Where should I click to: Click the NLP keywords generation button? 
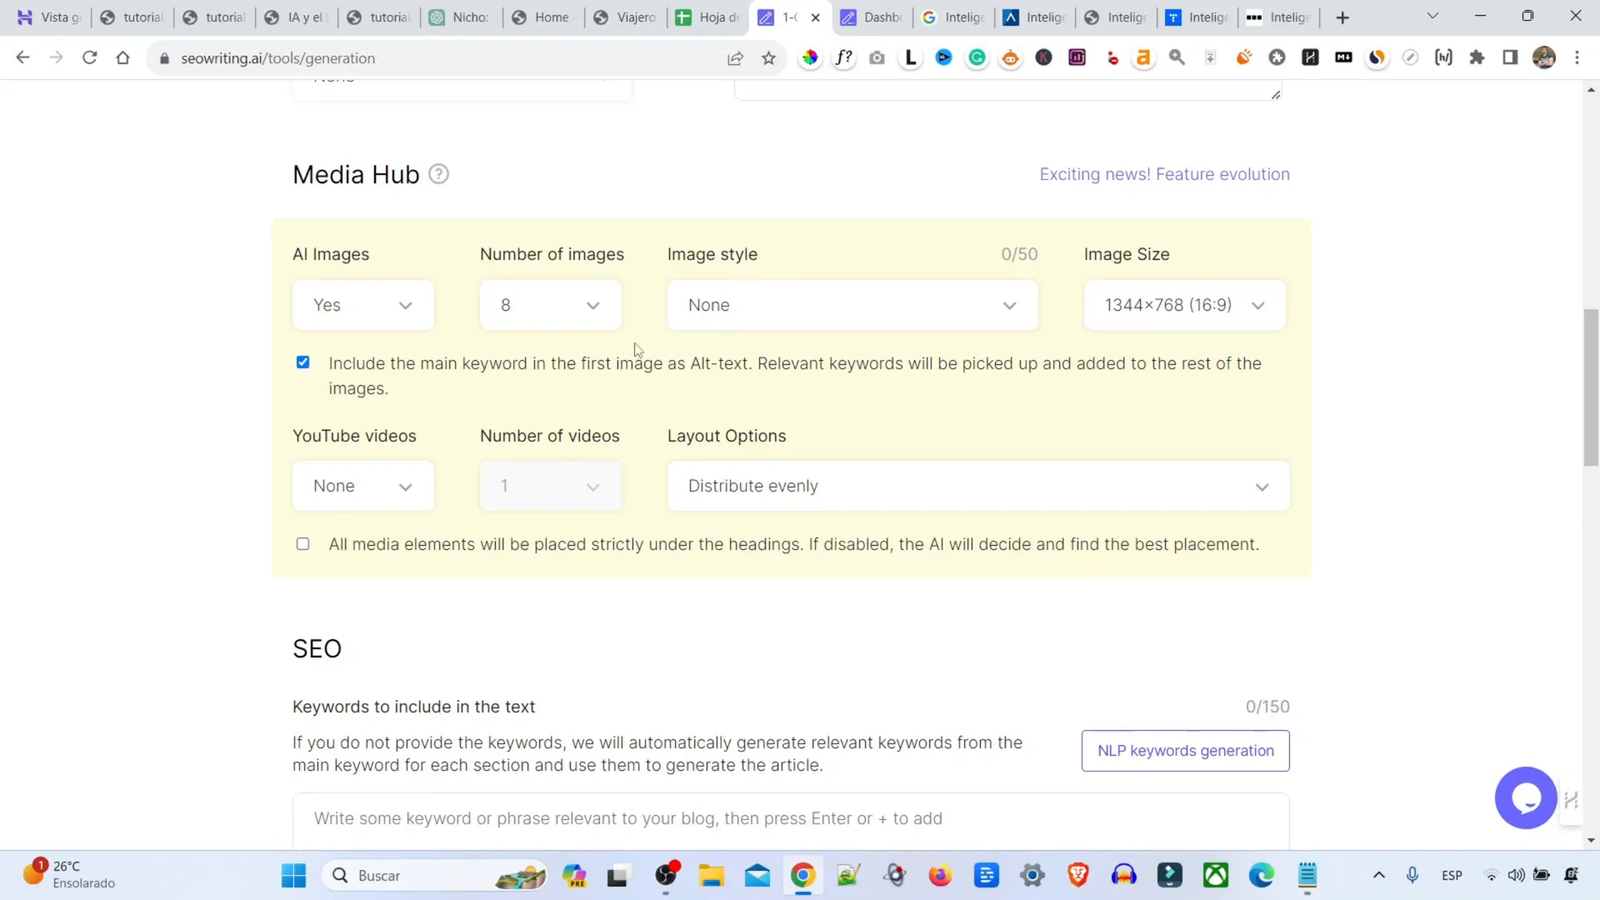click(1185, 750)
